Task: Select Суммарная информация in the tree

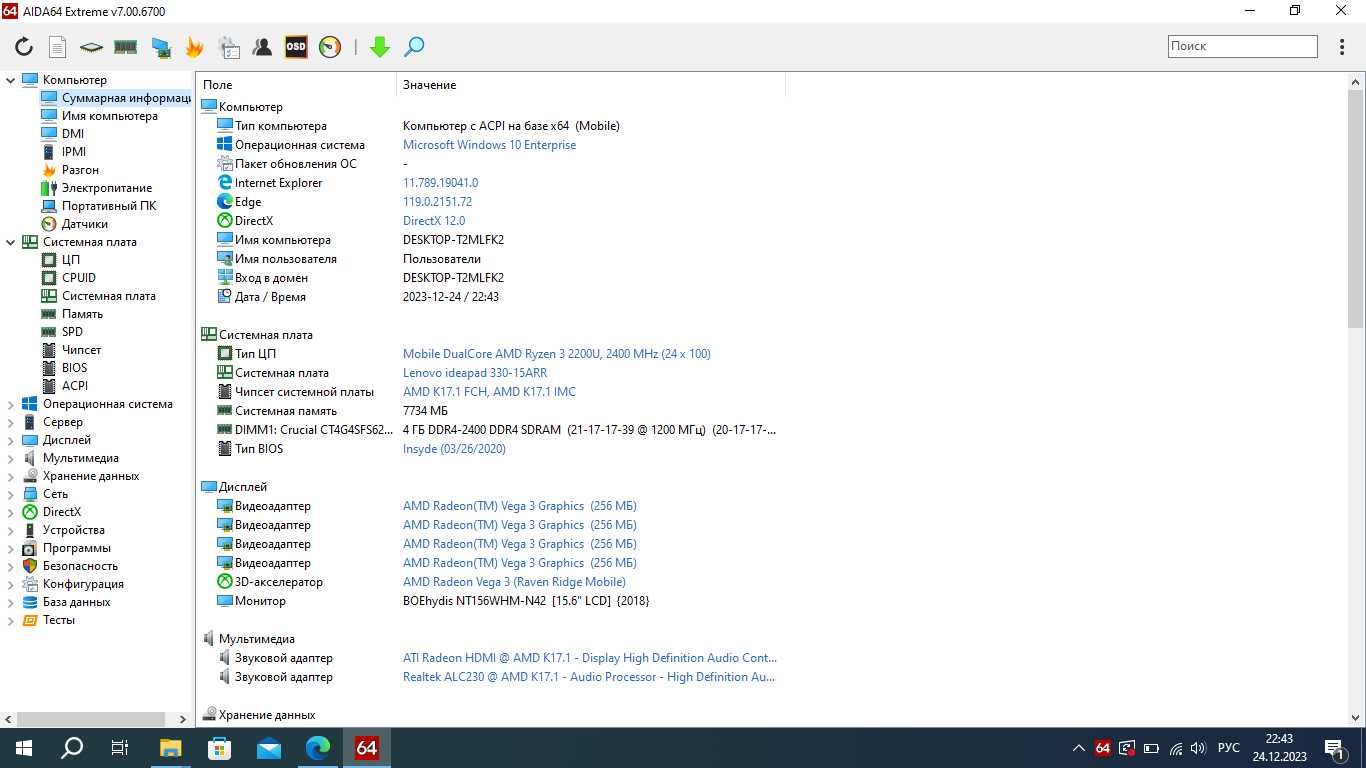Action: 116,98
